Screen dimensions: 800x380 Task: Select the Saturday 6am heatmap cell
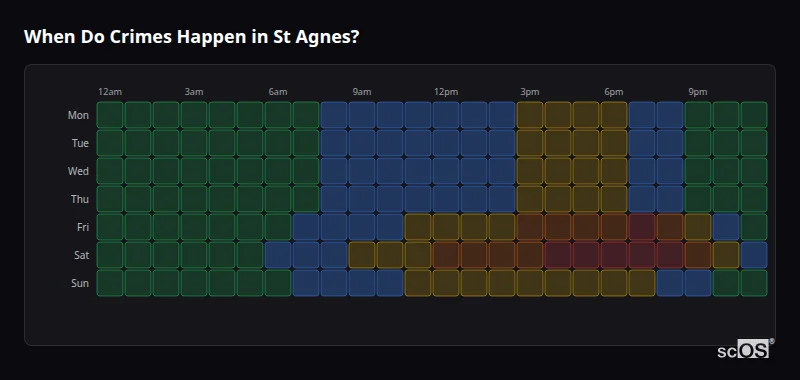pyautogui.click(x=278, y=255)
